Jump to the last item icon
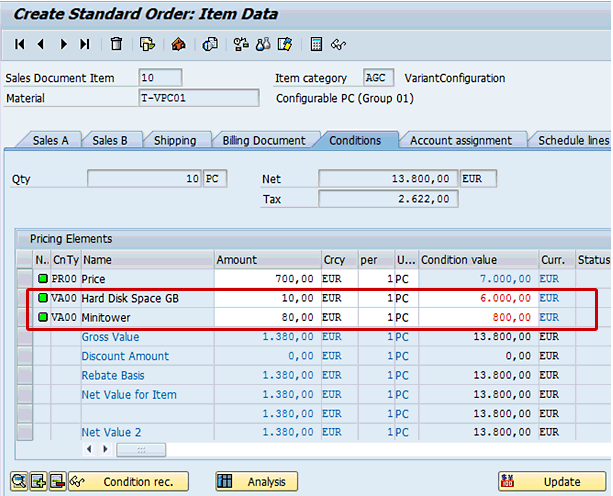The height and width of the screenshot is (496, 613). point(85,44)
